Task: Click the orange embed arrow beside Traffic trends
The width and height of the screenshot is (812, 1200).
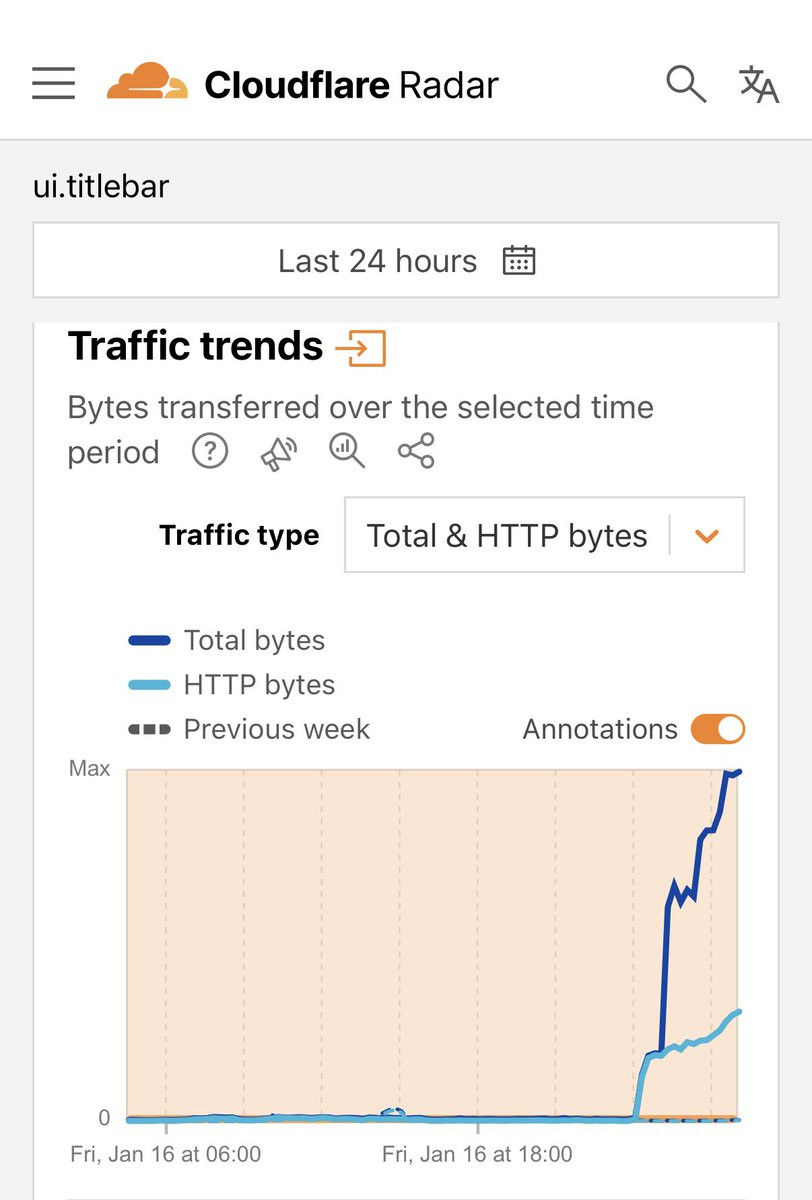Action: [360, 348]
